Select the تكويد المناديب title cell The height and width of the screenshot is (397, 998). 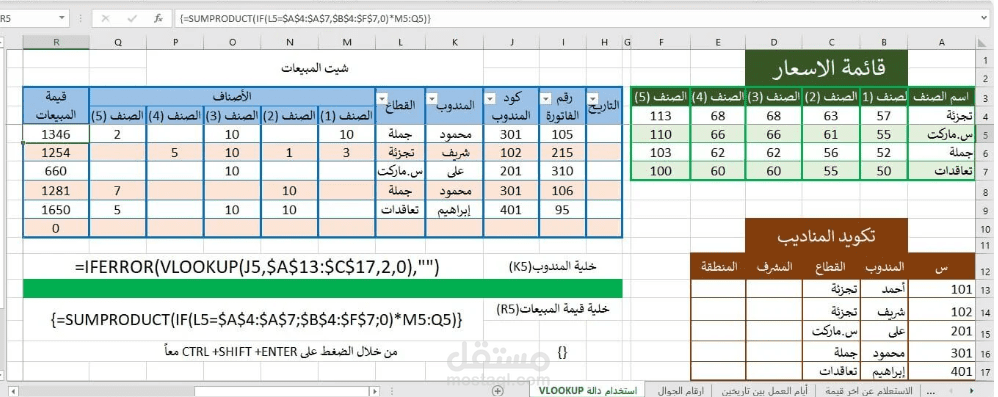[826, 236]
